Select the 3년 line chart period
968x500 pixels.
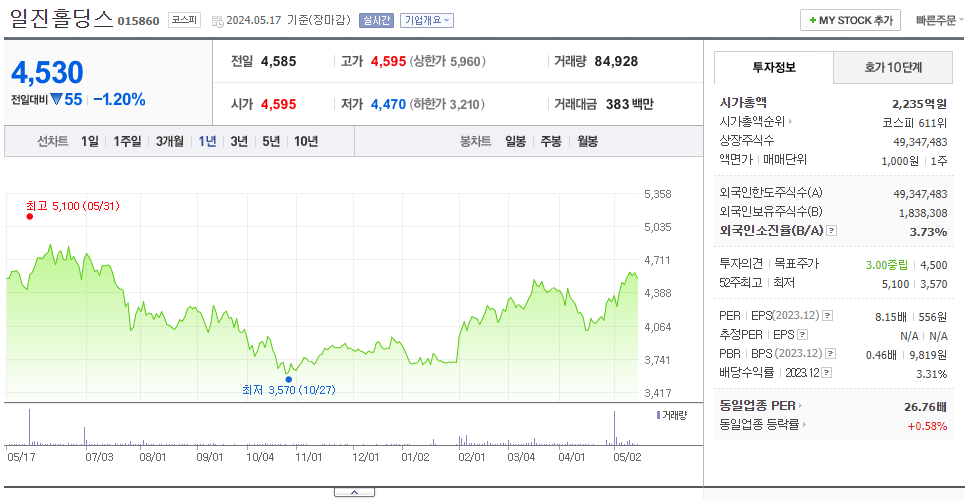239,141
